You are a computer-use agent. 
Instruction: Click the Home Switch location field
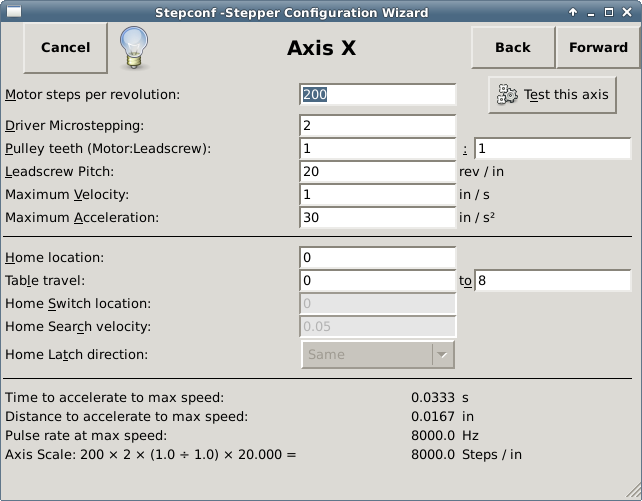(377, 304)
